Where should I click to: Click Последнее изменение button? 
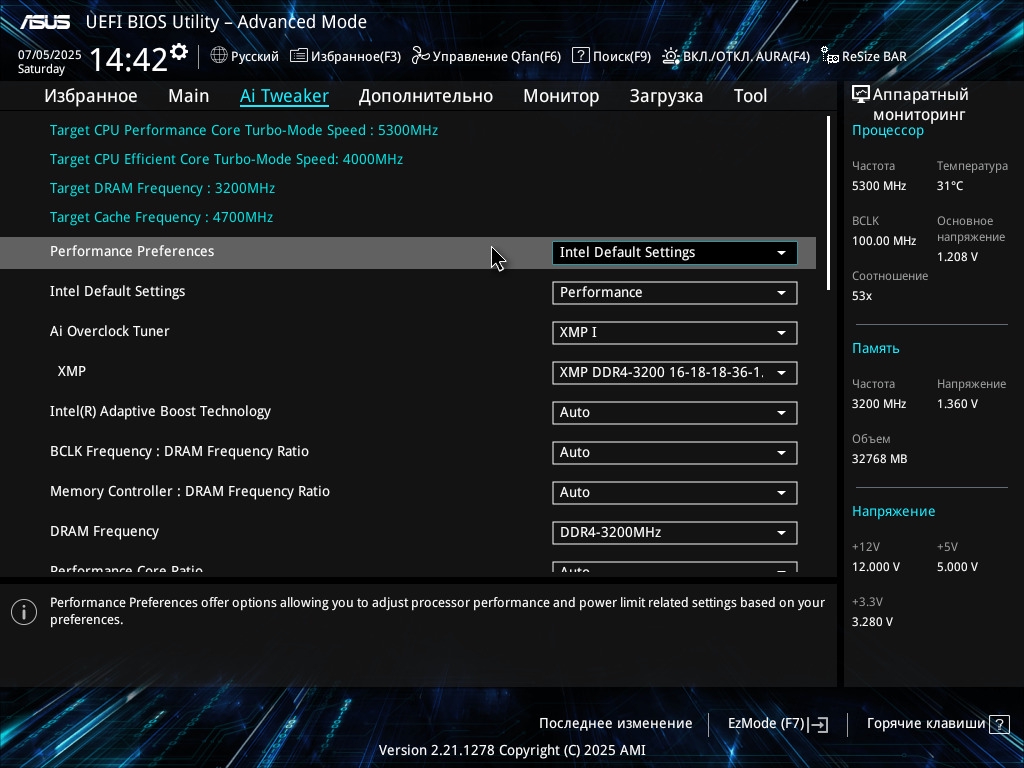point(615,724)
